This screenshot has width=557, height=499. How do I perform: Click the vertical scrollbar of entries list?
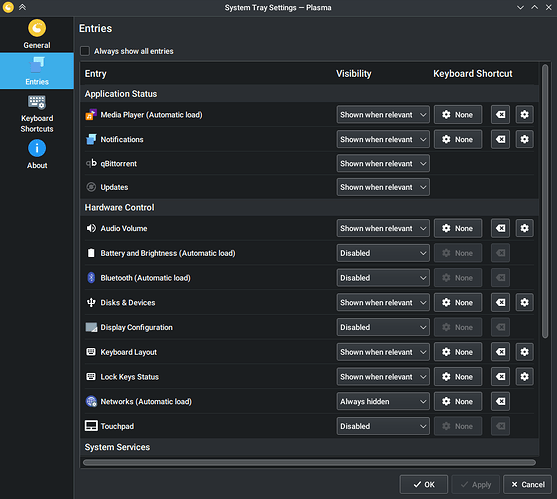pyautogui.click(x=545, y=201)
